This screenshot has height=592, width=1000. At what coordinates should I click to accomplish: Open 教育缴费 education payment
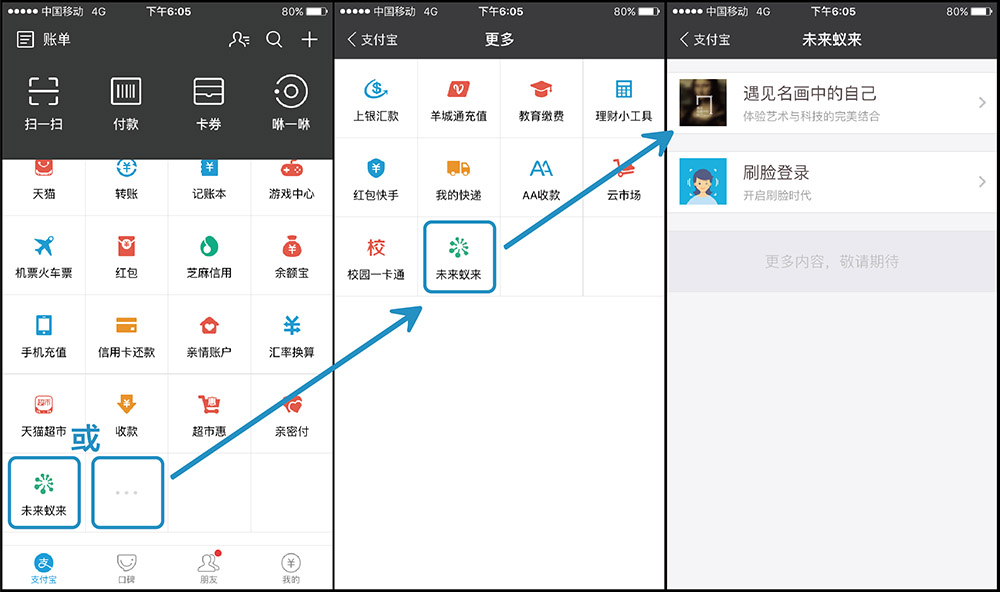[541, 100]
